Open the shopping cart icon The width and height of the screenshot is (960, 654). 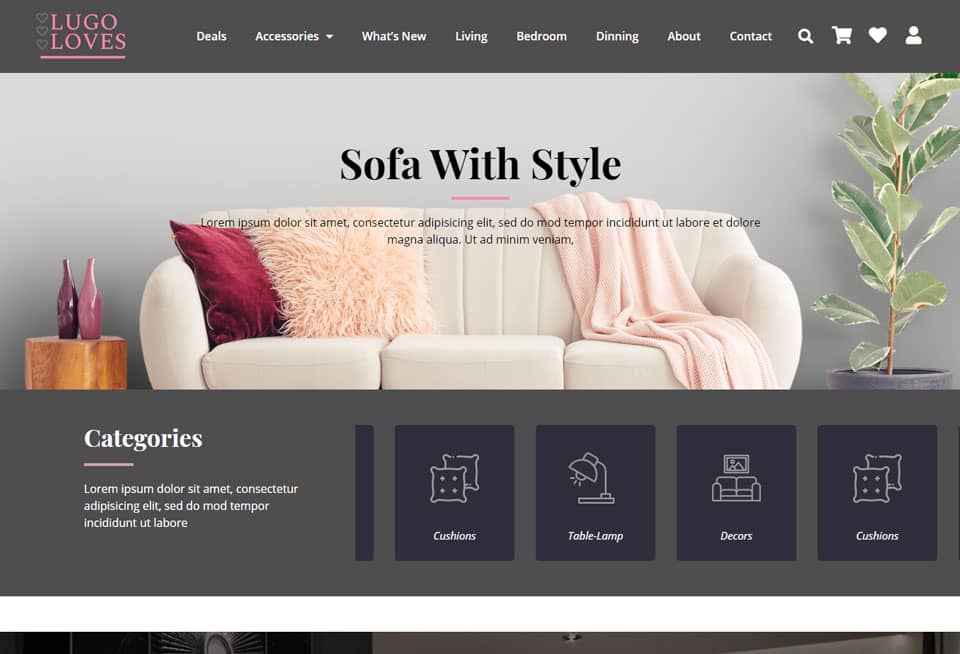842,35
